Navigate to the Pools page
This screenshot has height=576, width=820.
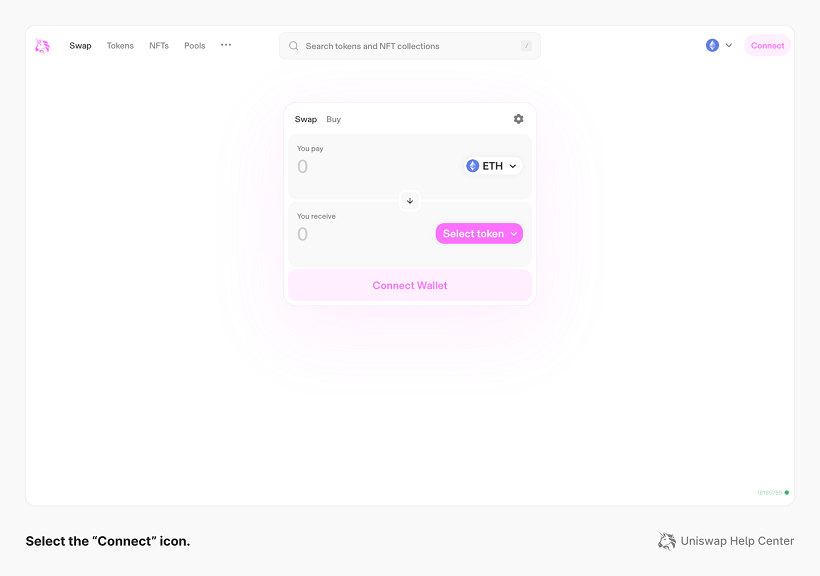pyautogui.click(x=195, y=46)
